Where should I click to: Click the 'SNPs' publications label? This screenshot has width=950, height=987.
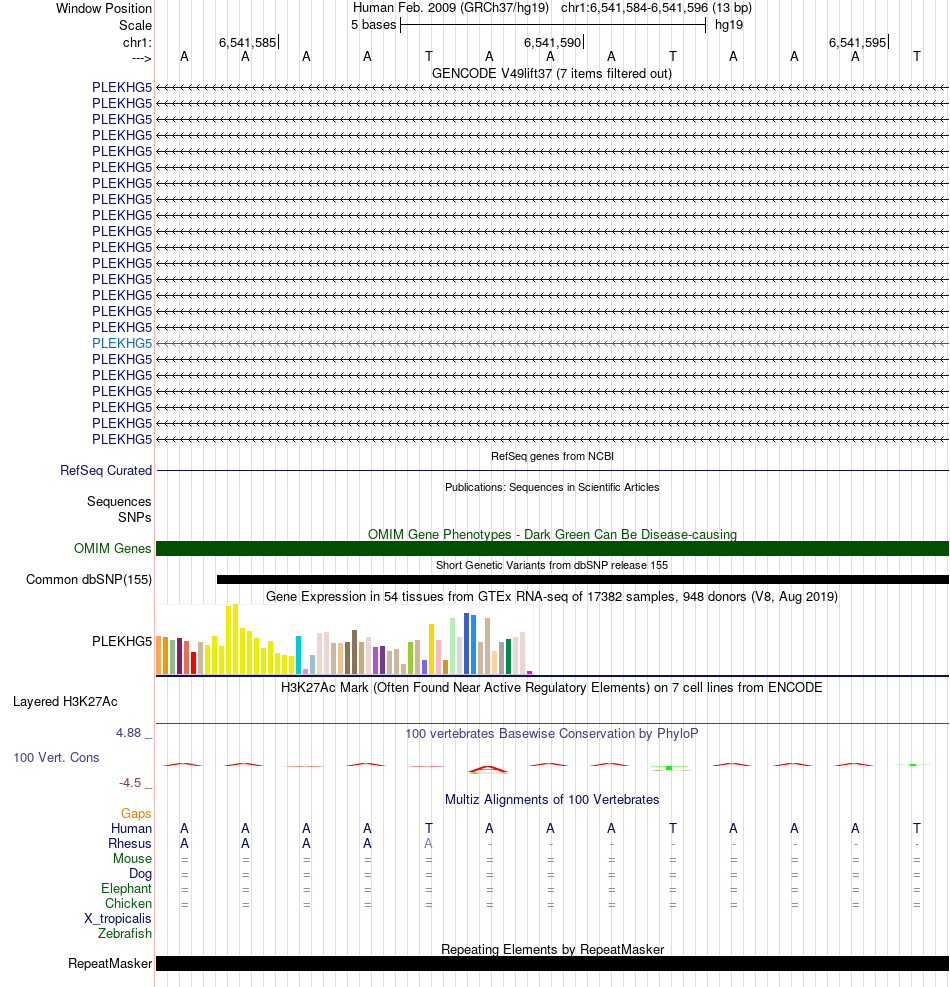(x=135, y=517)
